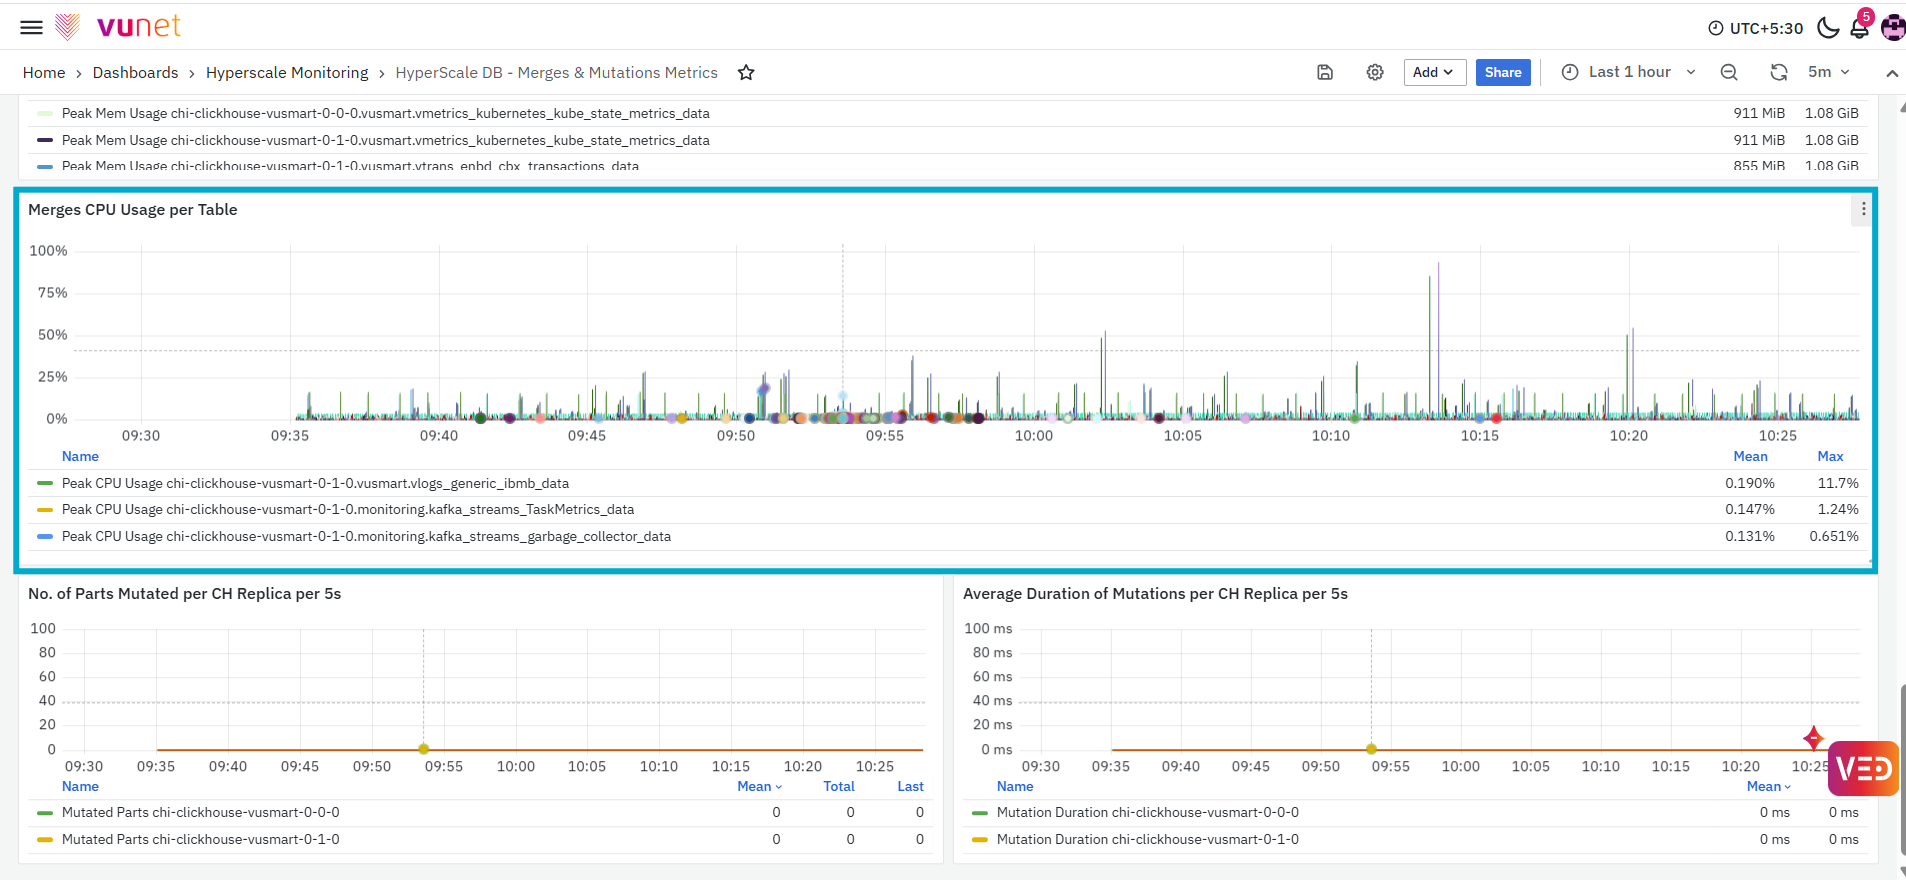Open the notifications bell
The image size is (1906, 880).
pyautogui.click(x=1860, y=28)
